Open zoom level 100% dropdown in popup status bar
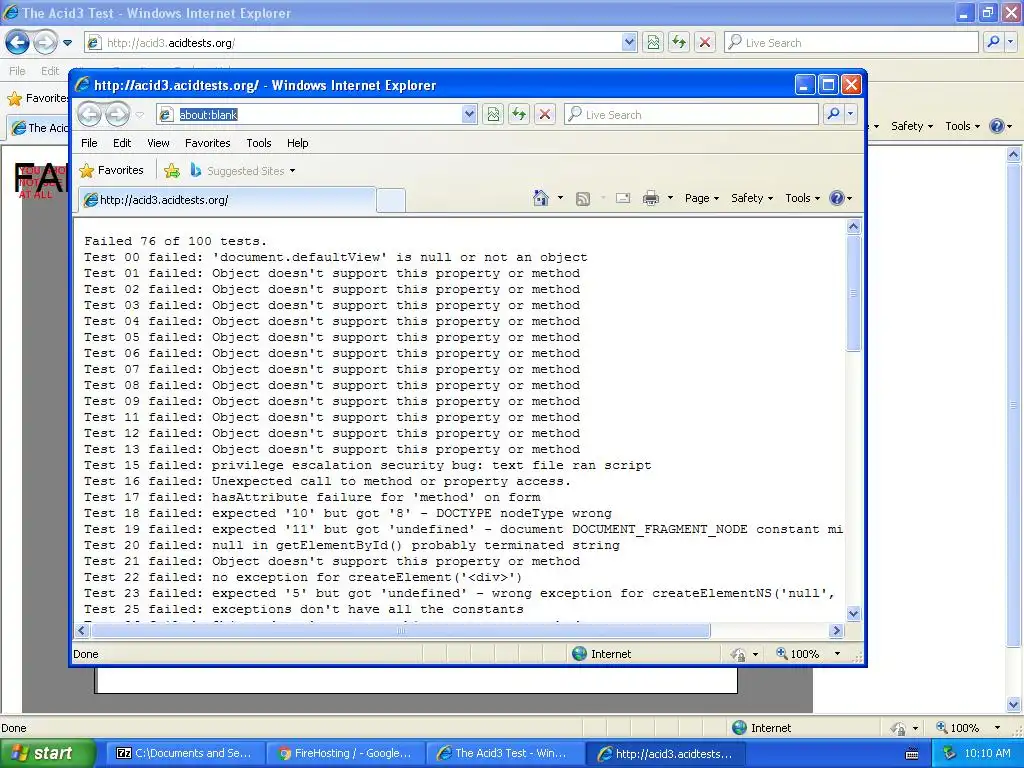Screen dimensions: 1024x768 pos(837,654)
